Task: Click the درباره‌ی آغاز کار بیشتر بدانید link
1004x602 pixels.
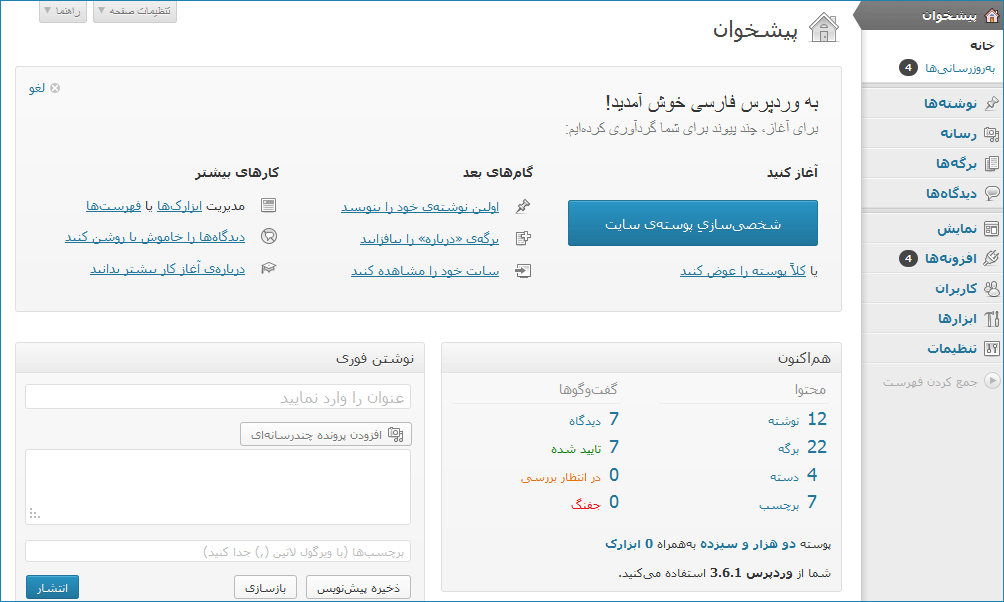Action: click(168, 269)
